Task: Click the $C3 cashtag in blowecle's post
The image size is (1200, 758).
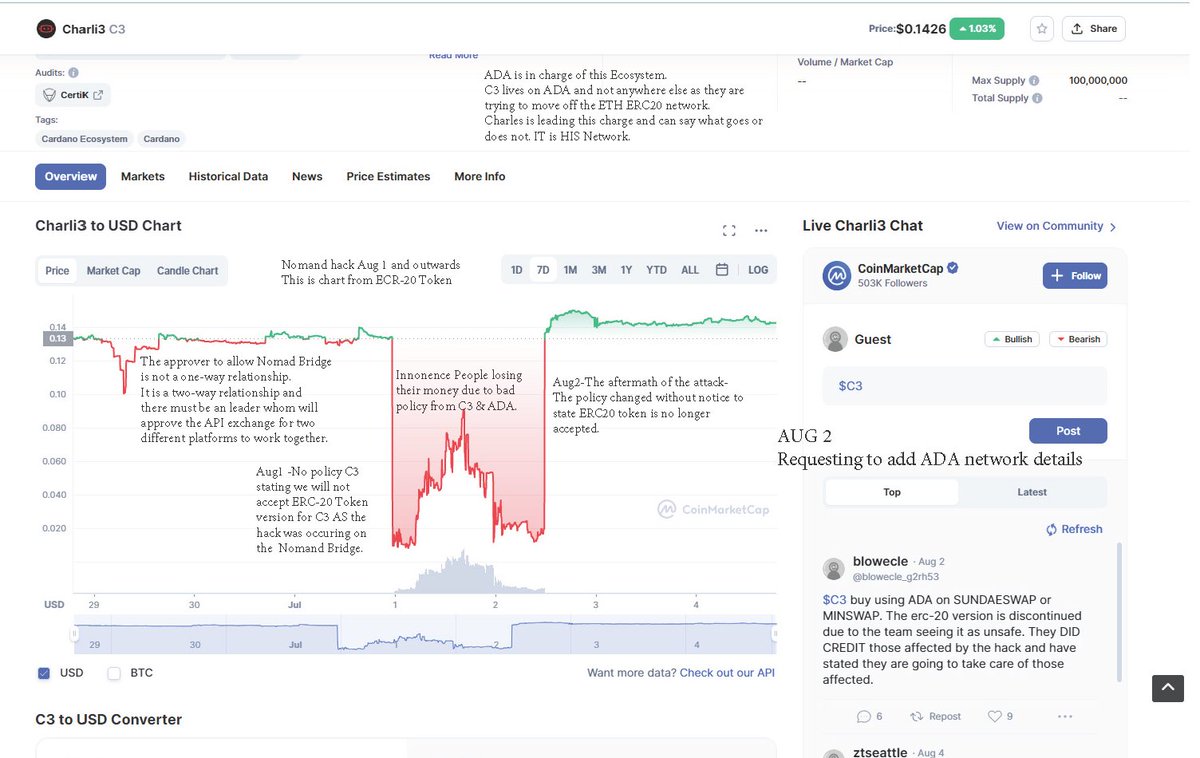Action: [834, 600]
